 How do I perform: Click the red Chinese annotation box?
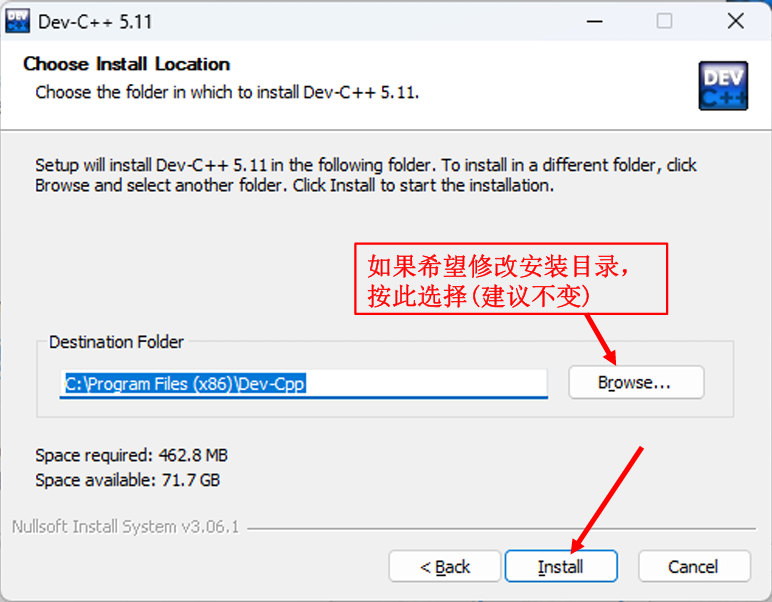(x=510, y=280)
